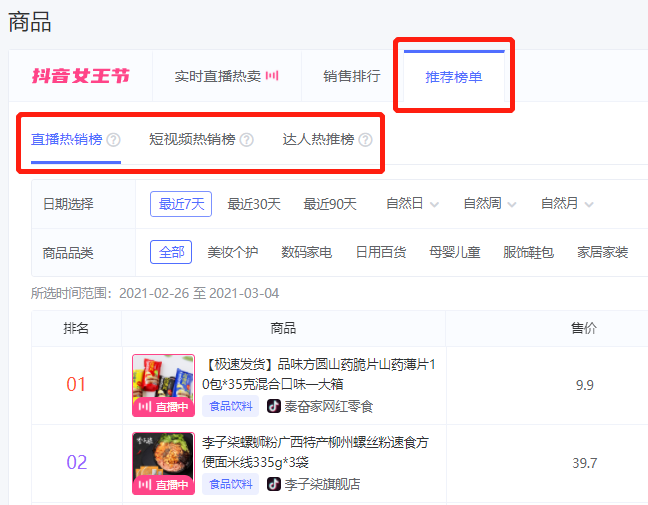Filter by 家居家装 category

click(603, 252)
